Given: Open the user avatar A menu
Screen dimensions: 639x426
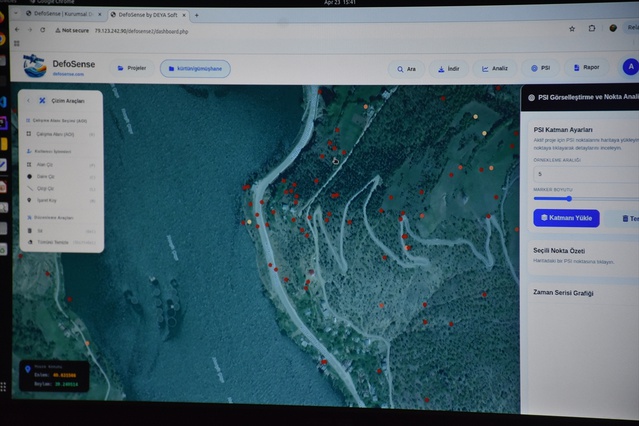Looking at the screenshot, I should pyautogui.click(x=630, y=67).
